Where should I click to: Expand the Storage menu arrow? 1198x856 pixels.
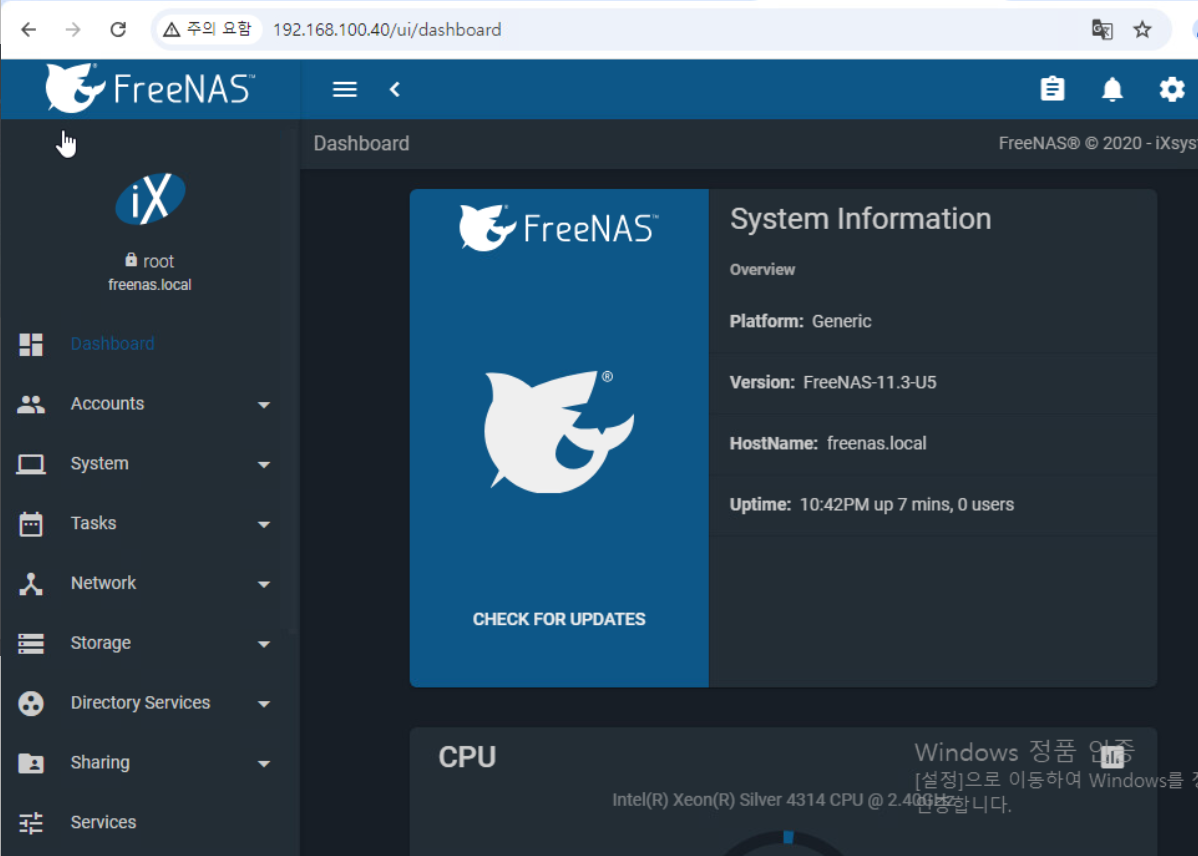coord(264,644)
